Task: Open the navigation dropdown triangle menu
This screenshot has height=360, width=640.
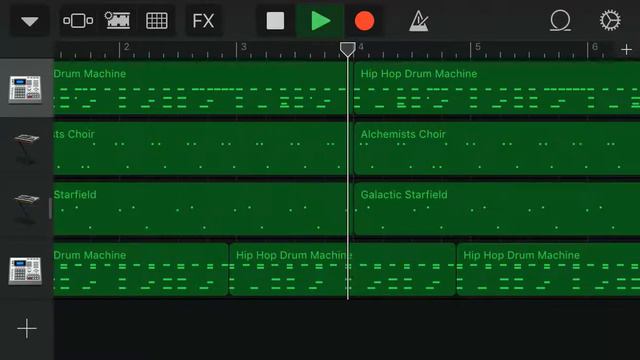Action: 30,21
